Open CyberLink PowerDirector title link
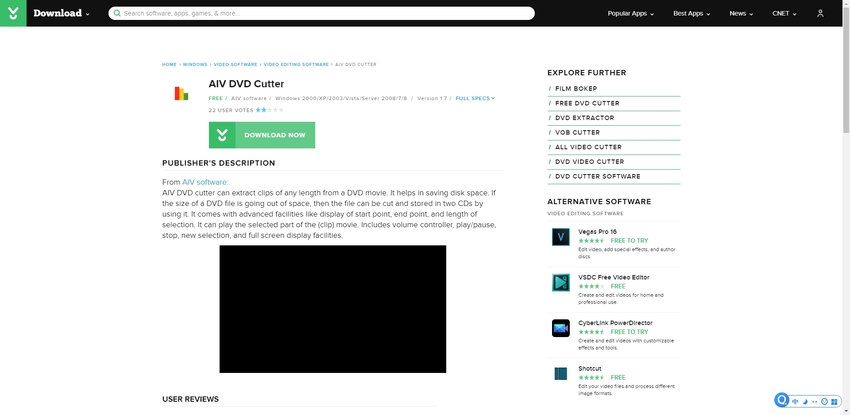 click(x=615, y=322)
